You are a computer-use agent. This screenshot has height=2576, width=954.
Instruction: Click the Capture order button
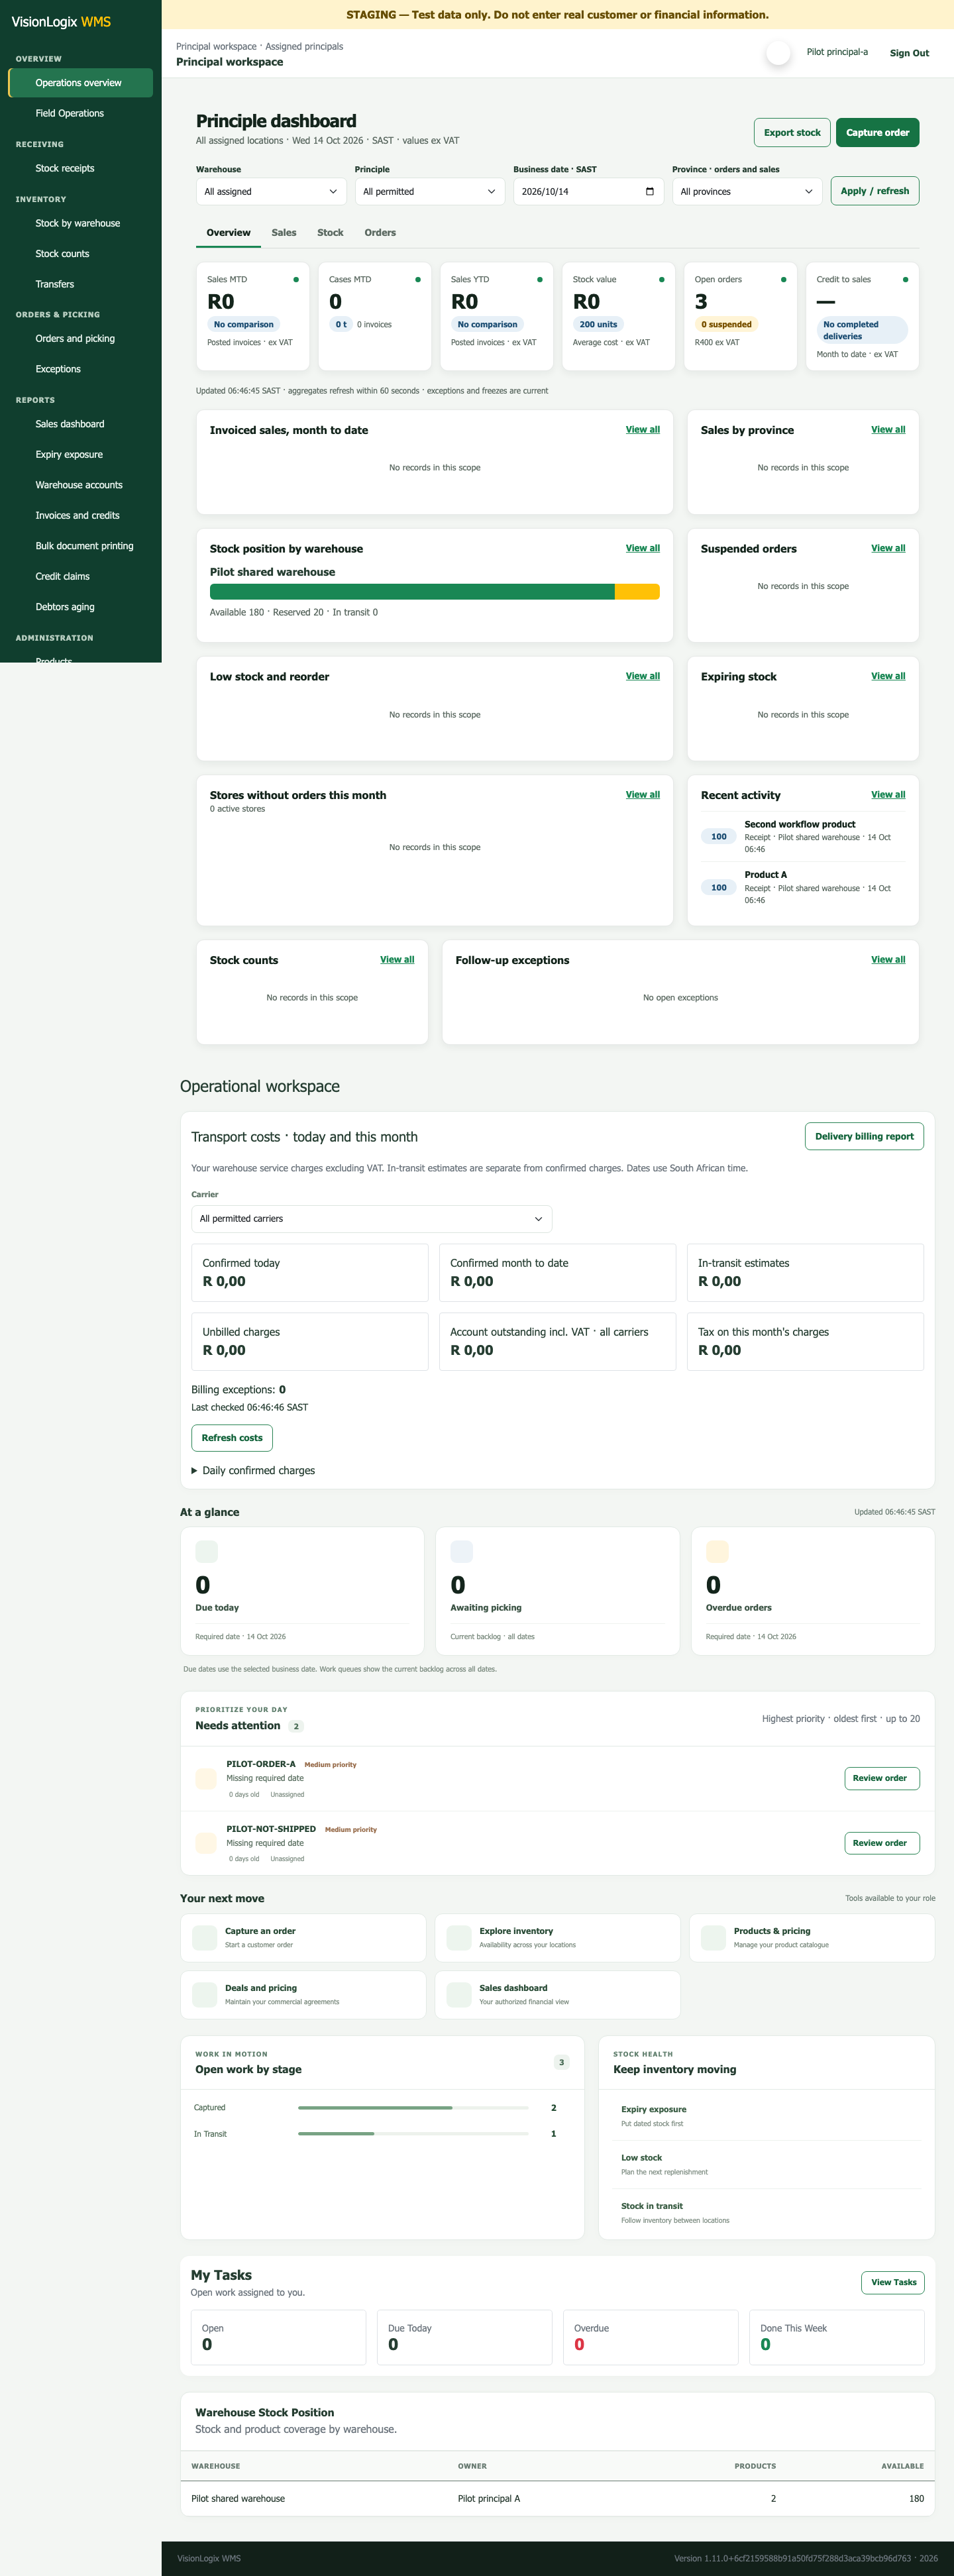coord(877,133)
